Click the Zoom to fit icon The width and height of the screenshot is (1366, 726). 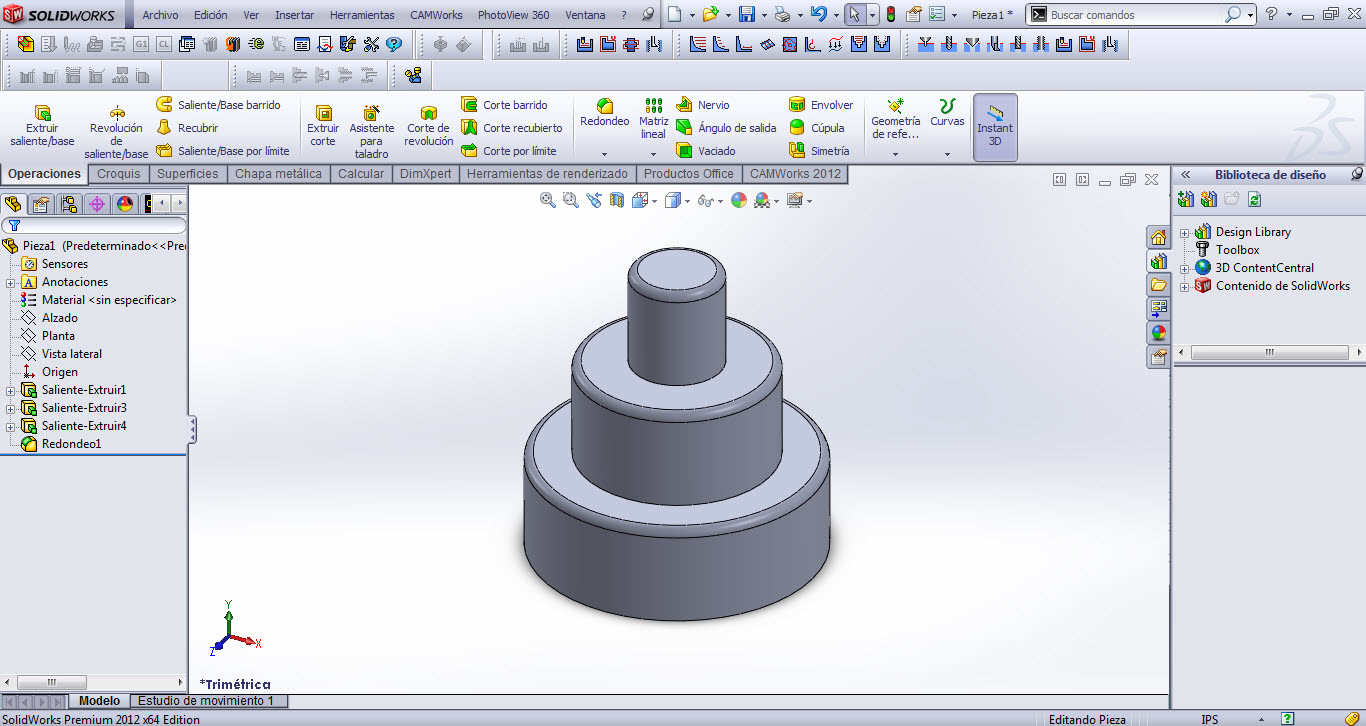point(547,199)
